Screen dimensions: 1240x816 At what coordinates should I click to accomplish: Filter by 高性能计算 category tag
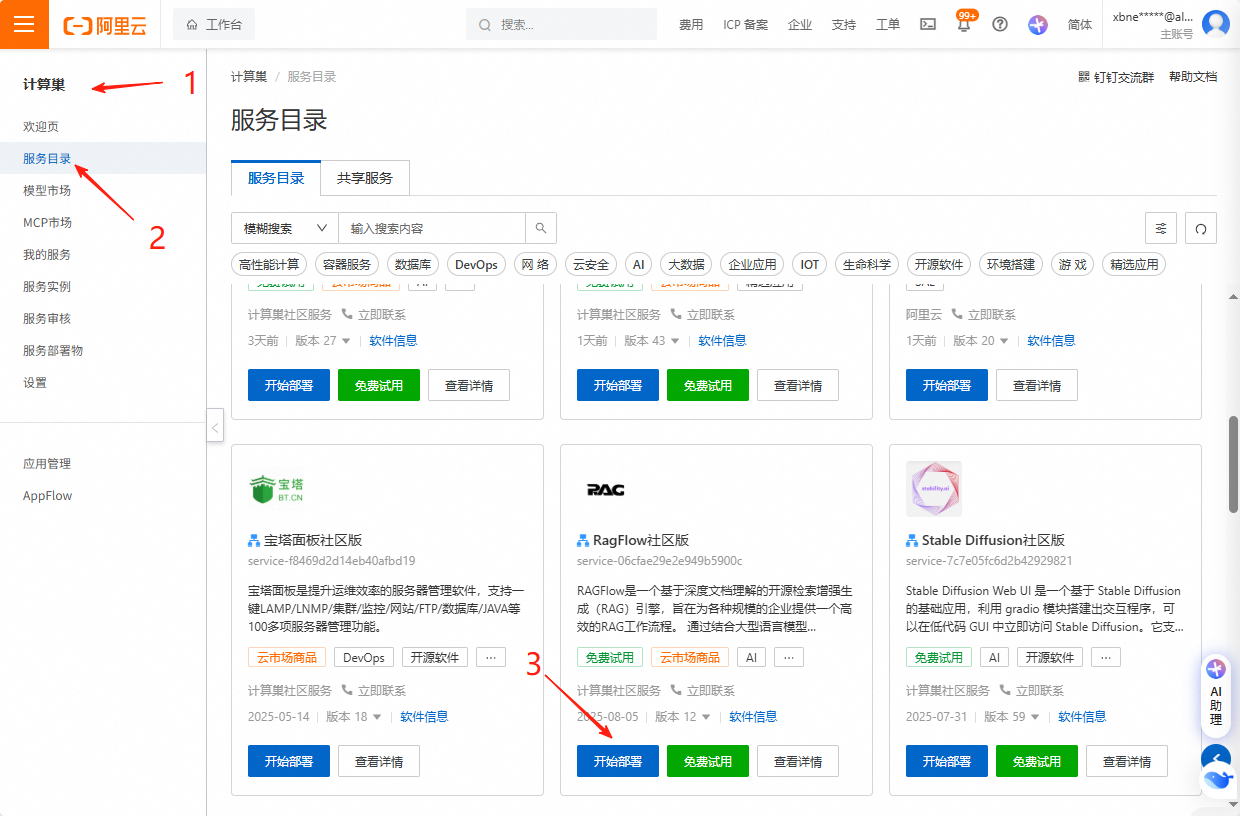click(269, 265)
